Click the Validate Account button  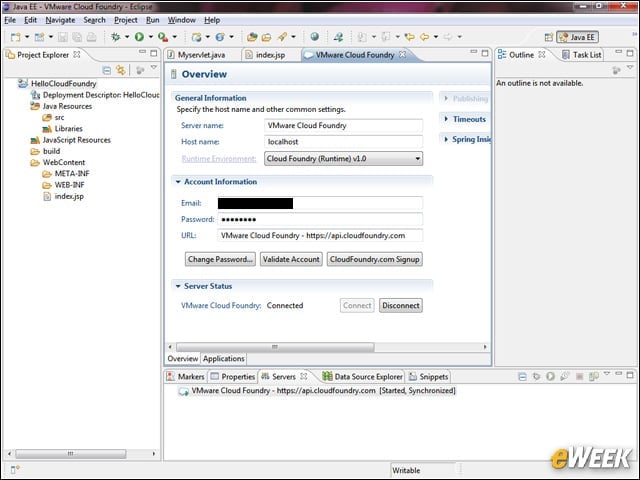coord(291,259)
